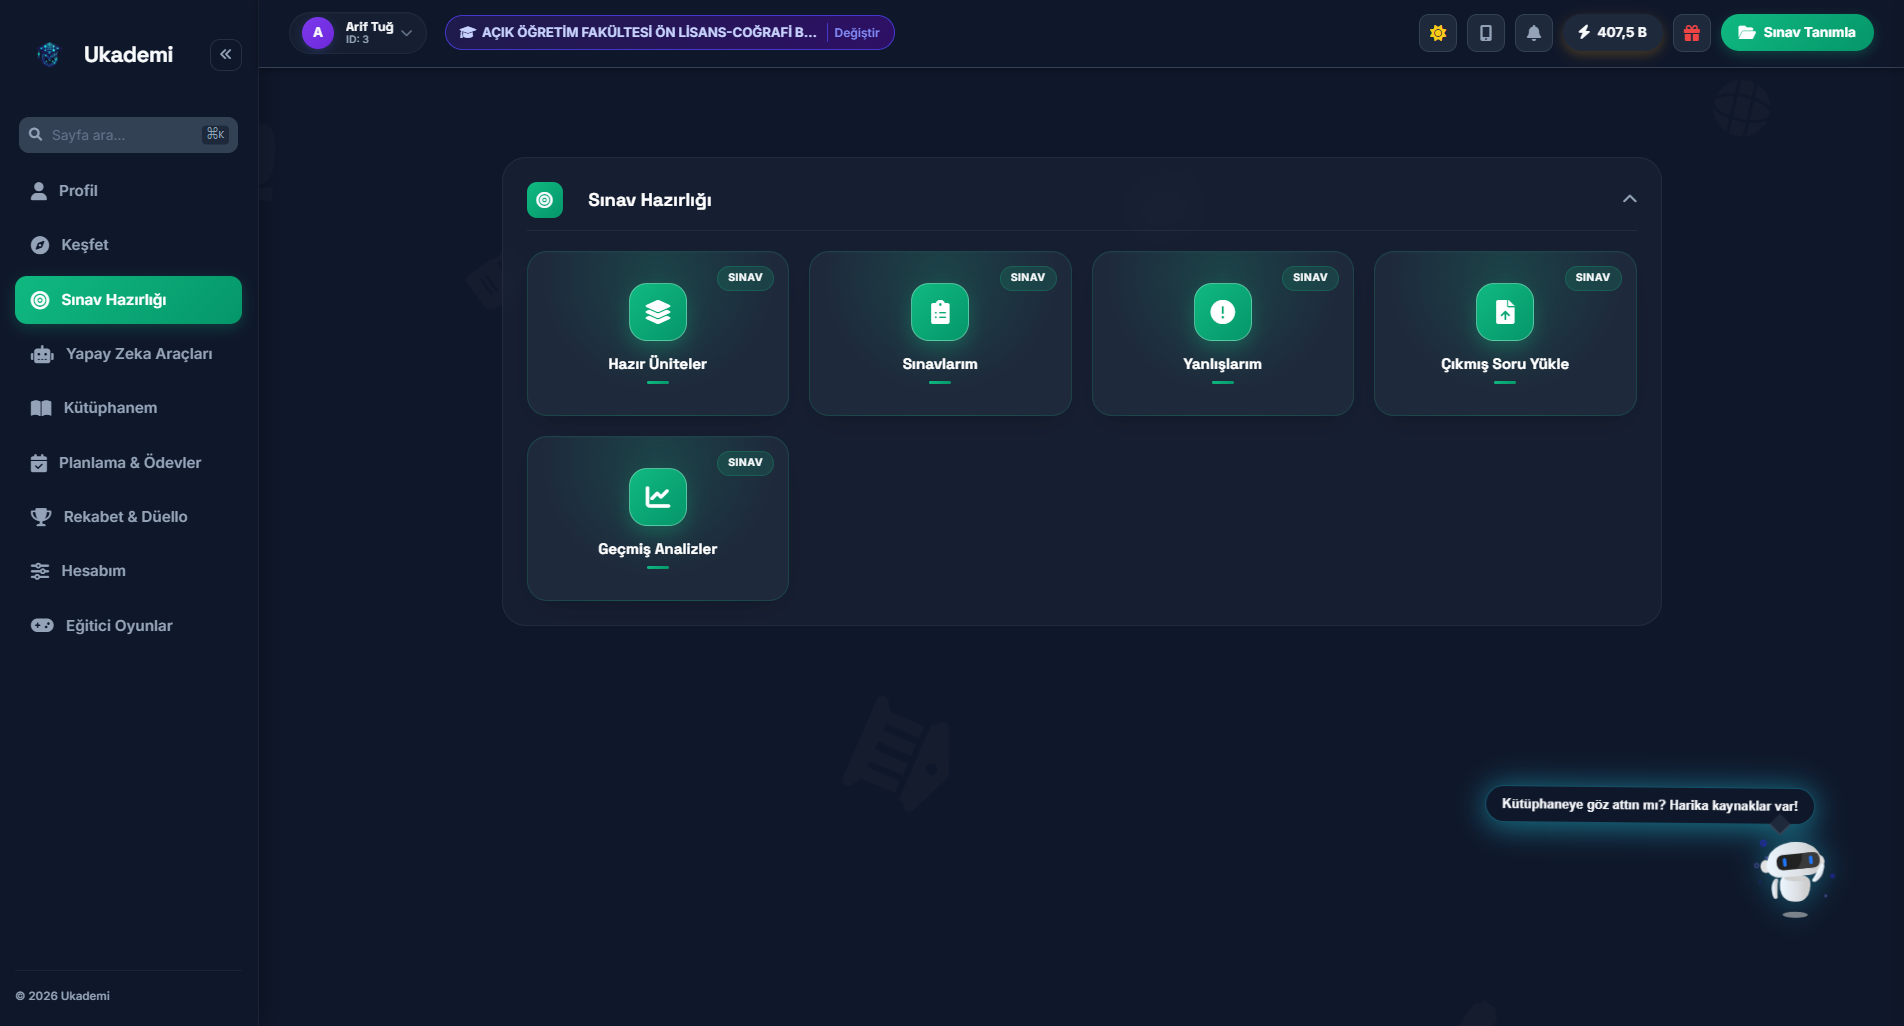Select Sınav Hazırlığı sidebar item
This screenshot has height=1026, width=1904.
point(128,300)
